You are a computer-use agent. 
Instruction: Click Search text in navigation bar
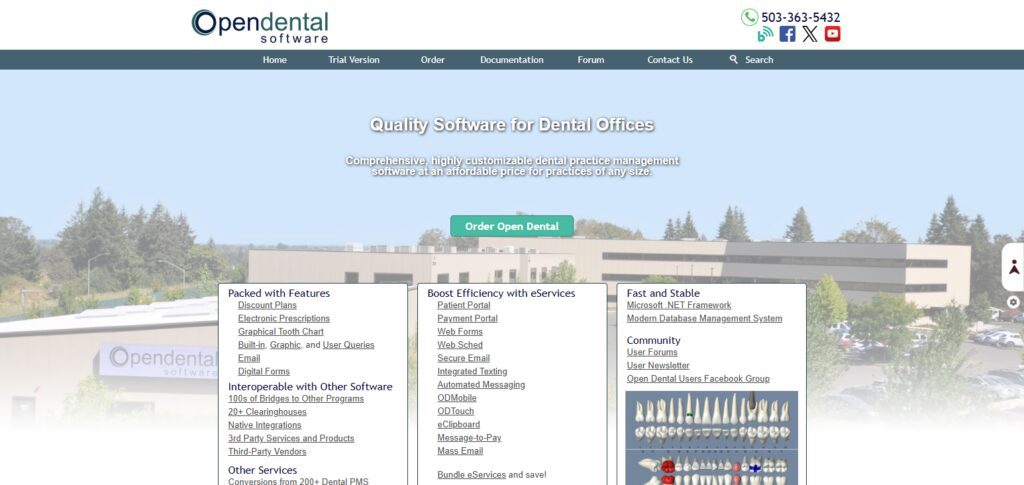click(x=759, y=59)
